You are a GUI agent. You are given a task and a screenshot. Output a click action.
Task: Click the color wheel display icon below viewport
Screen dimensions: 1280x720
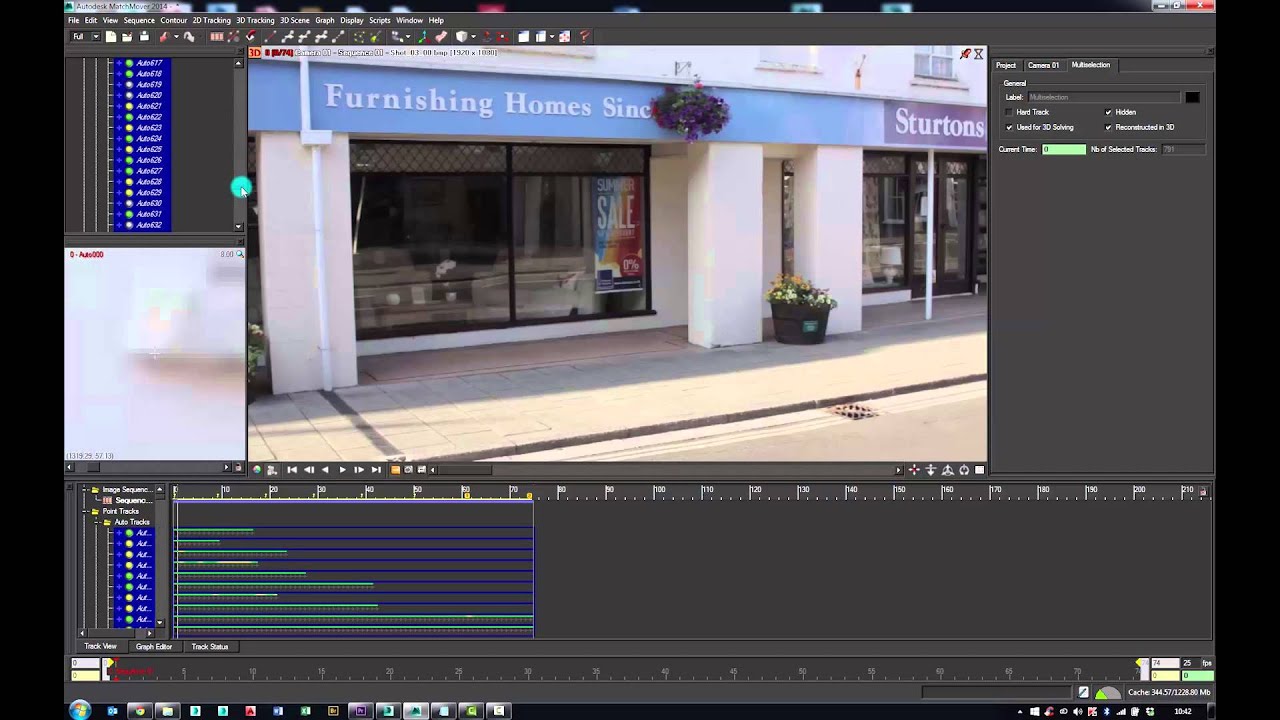coord(257,470)
